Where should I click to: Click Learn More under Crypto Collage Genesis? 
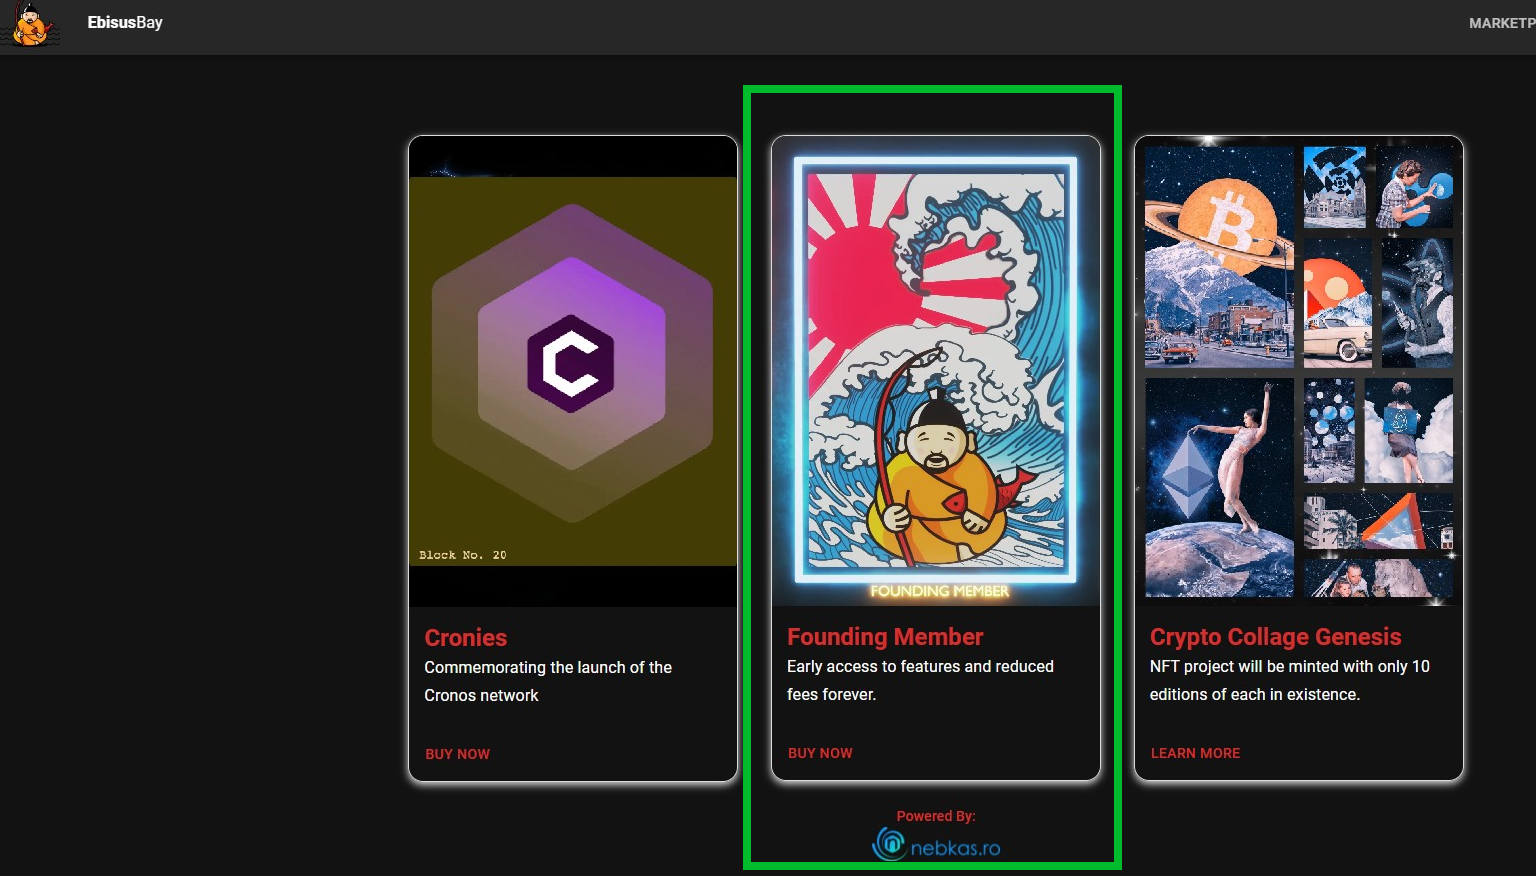[x=1195, y=753]
